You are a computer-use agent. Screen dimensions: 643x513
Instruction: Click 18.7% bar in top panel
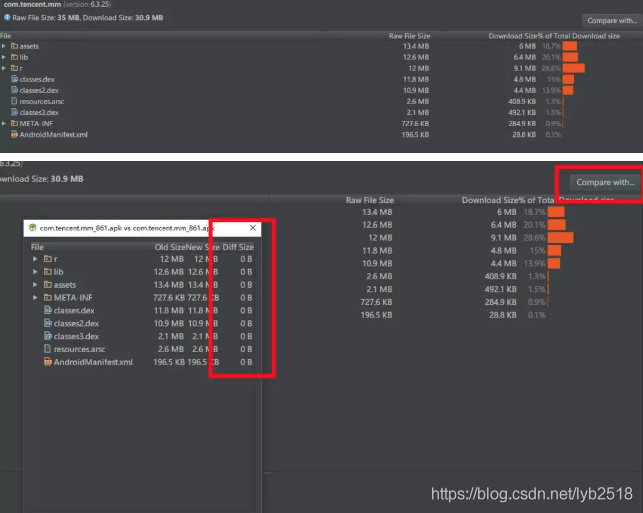pyautogui.click(x=570, y=46)
